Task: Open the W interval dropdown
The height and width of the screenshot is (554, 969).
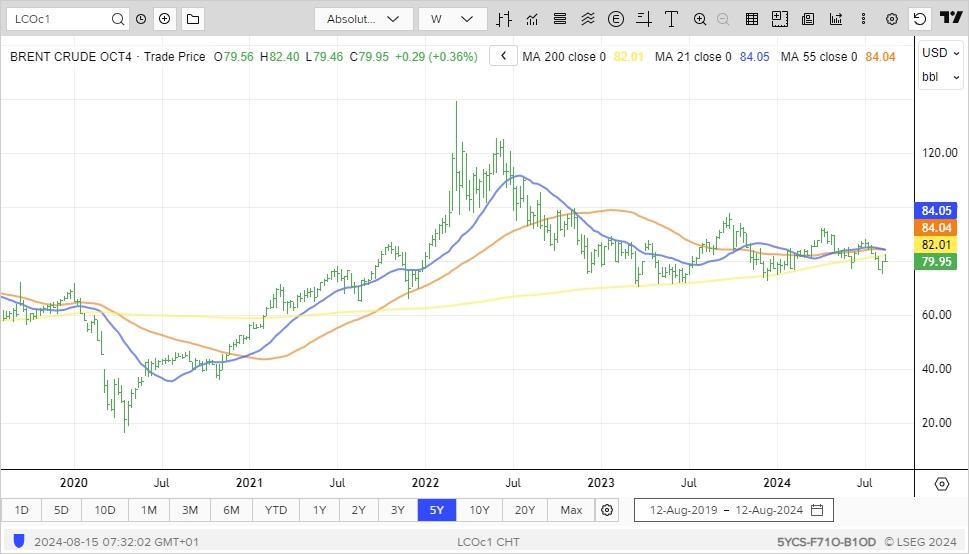Action: coord(453,19)
